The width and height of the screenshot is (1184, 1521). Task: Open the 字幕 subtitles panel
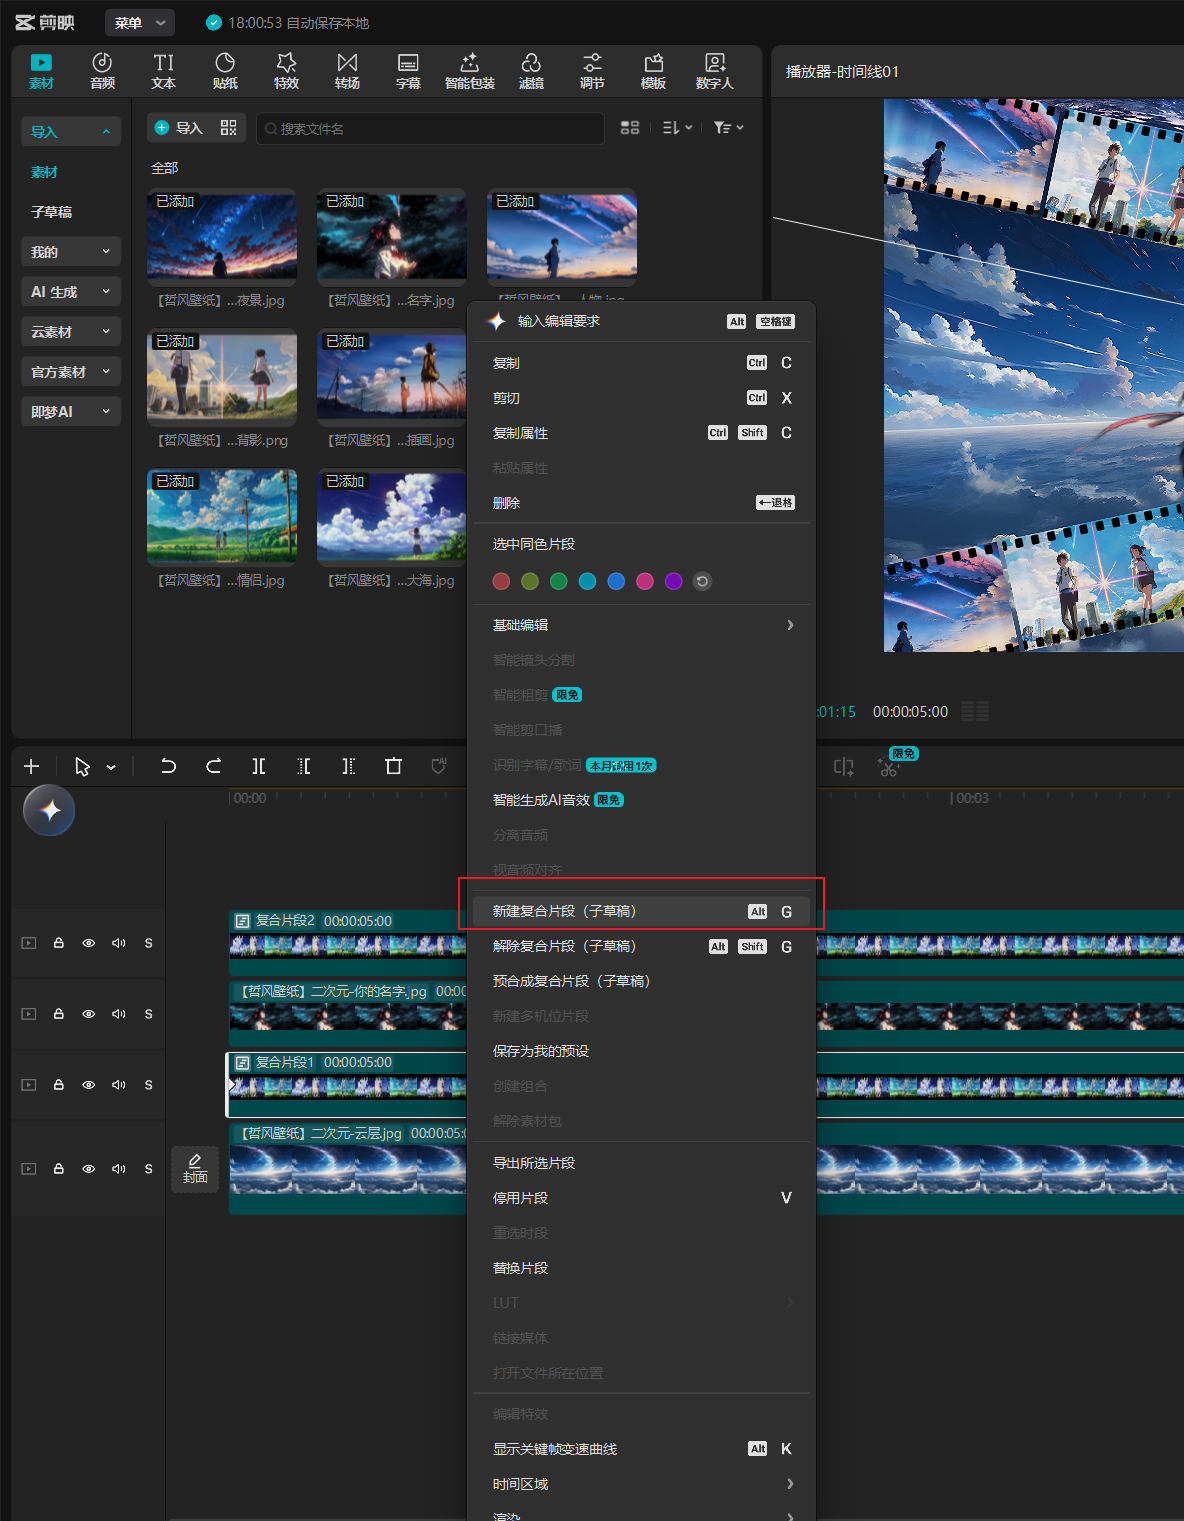[x=408, y=71]
